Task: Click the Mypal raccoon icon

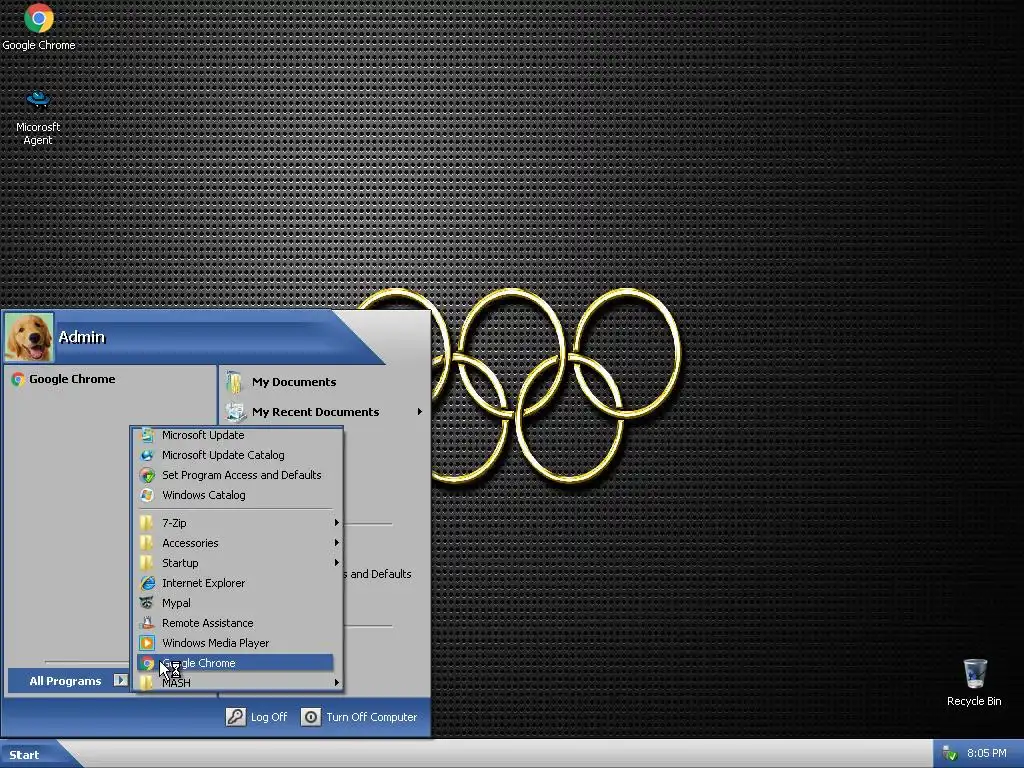Action: click(147, 603)
